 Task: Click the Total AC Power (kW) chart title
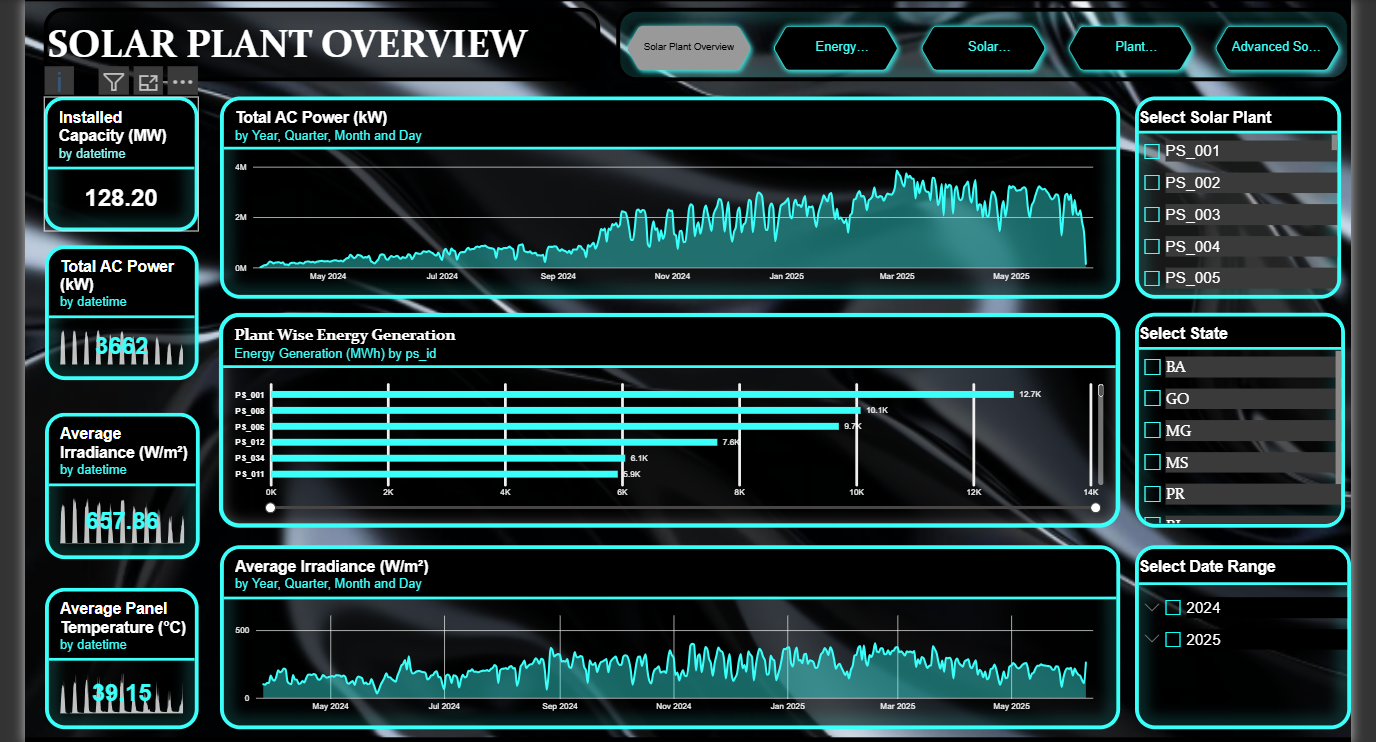[311, 118]
